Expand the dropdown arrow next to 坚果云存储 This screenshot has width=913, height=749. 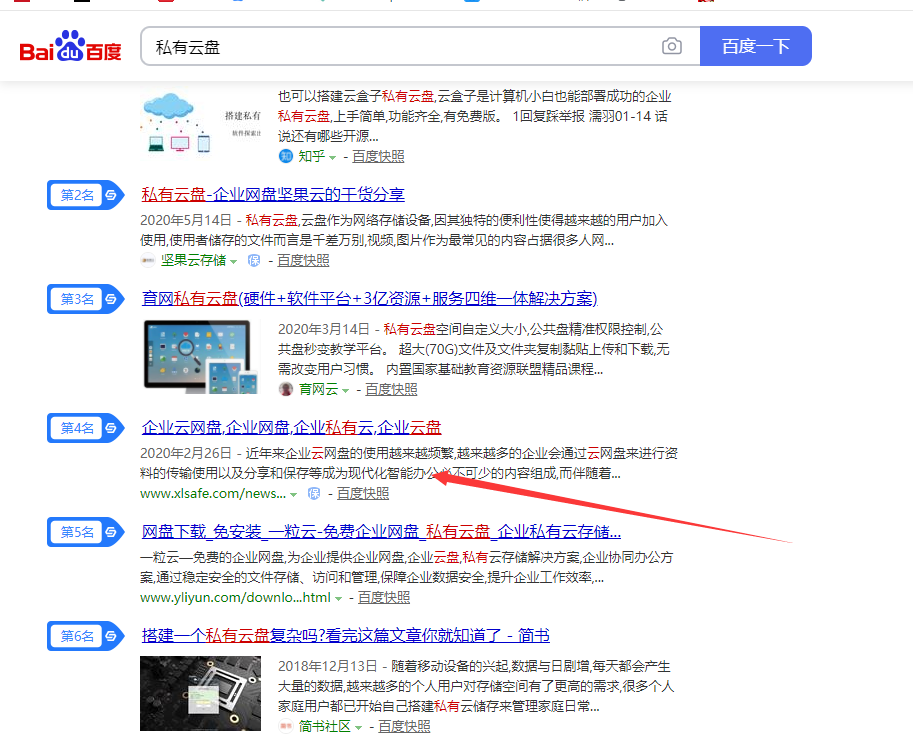(233, 262)
